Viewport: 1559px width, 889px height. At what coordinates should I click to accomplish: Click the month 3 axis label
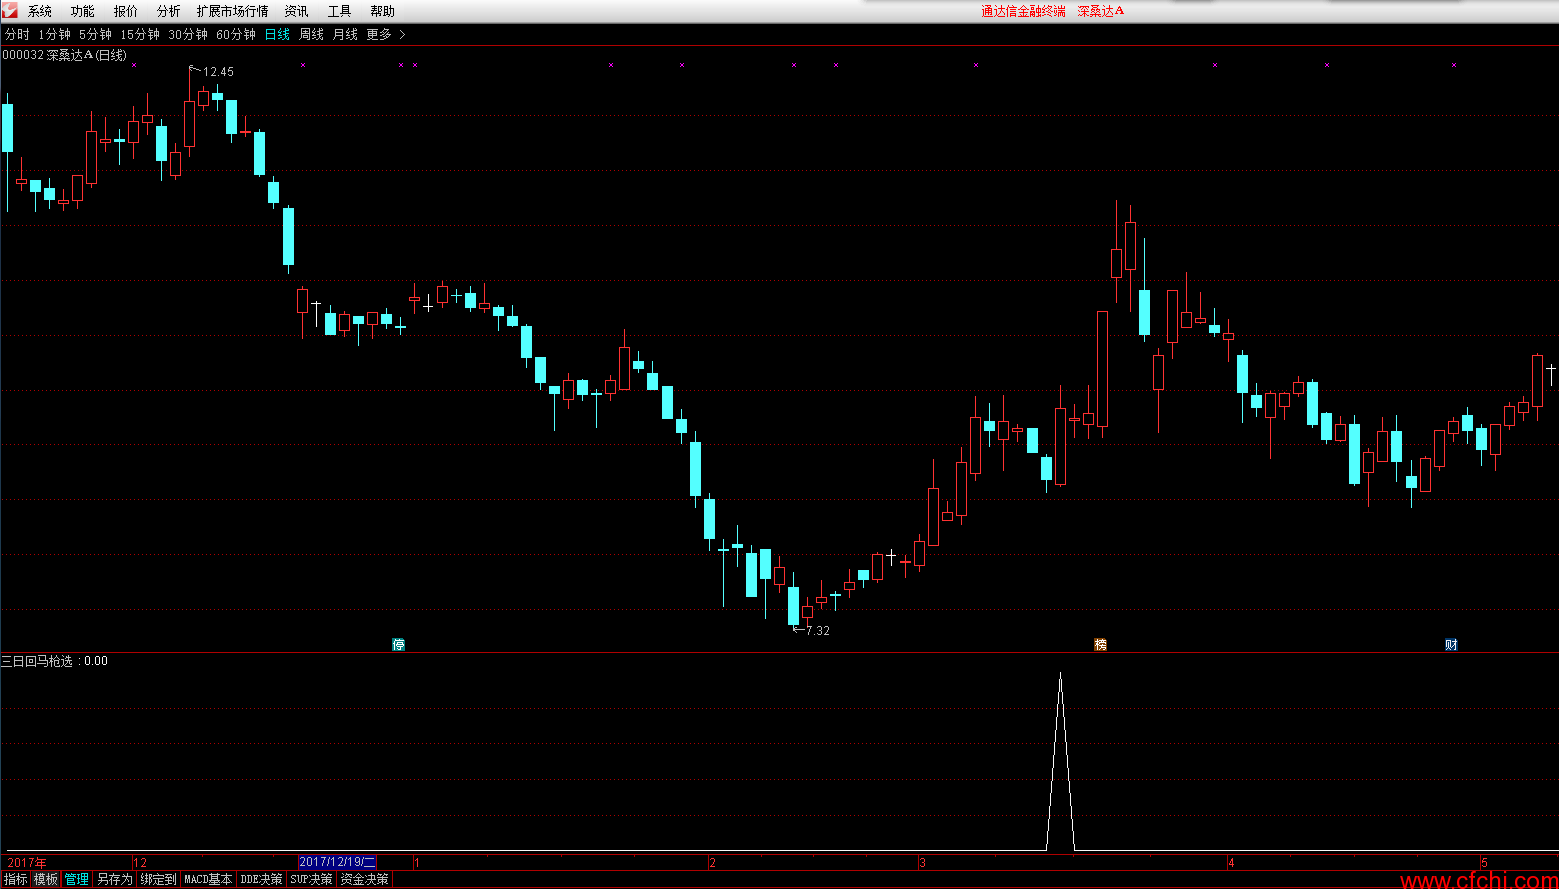[923, 862]
